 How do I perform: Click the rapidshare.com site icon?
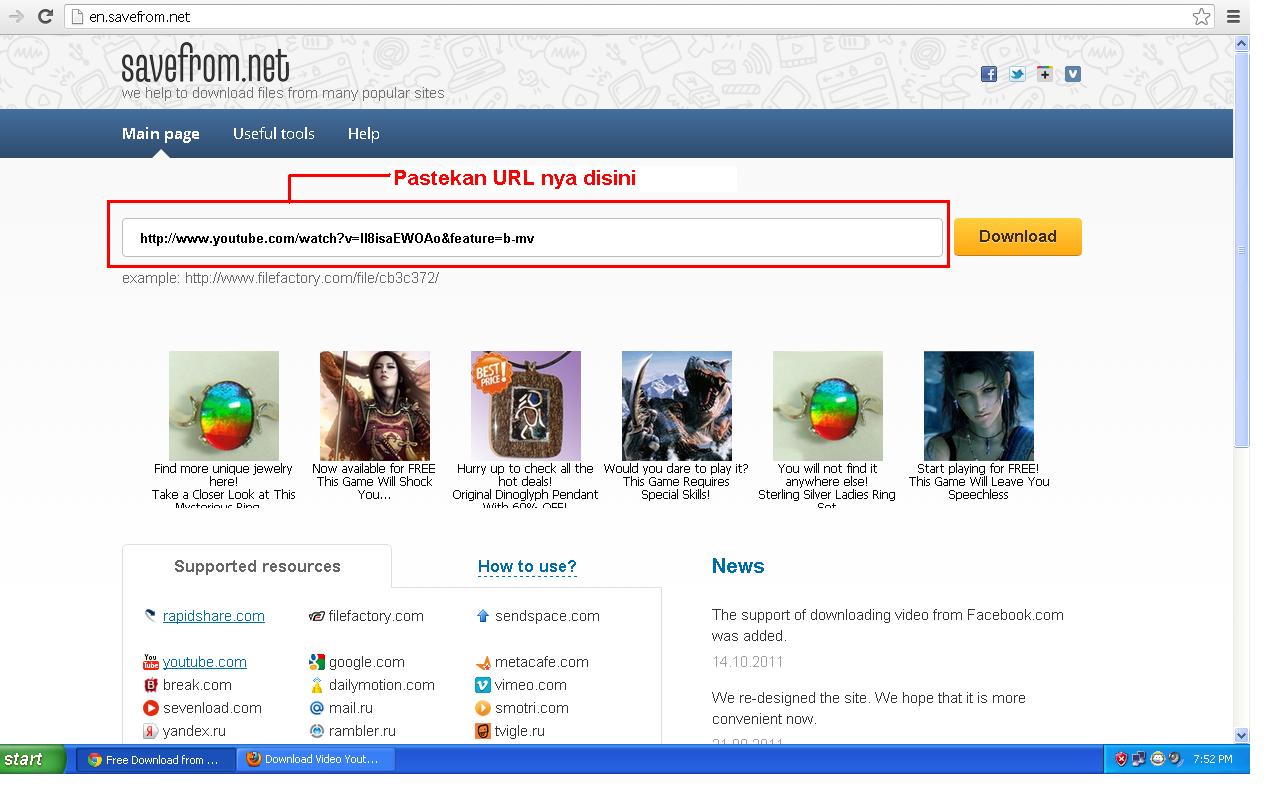(150, 616)
